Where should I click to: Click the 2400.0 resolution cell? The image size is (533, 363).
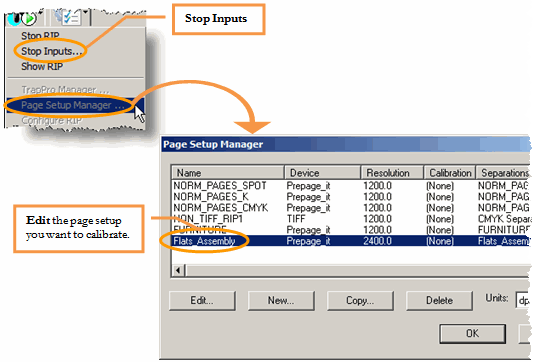377,241
